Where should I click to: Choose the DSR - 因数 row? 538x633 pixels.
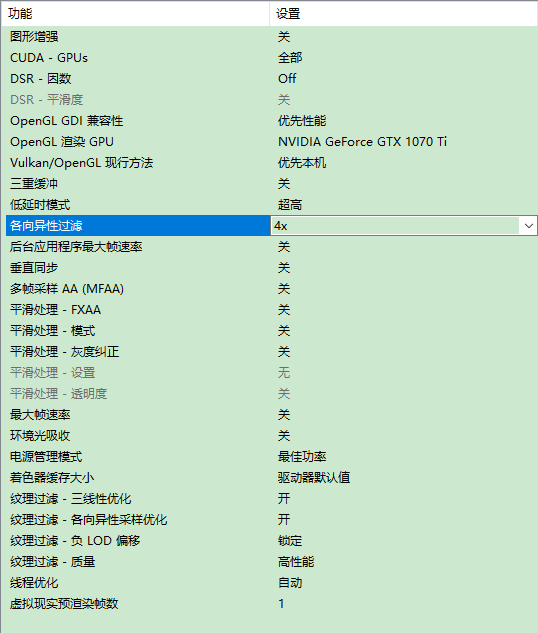coord(270,79)
